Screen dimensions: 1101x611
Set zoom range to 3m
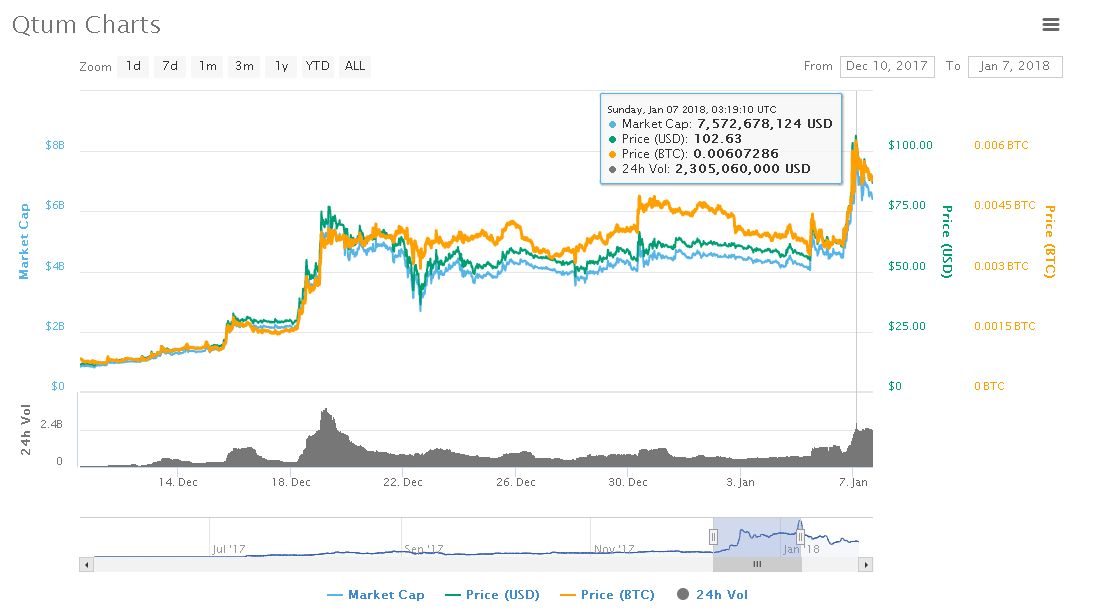pos(244,66)
